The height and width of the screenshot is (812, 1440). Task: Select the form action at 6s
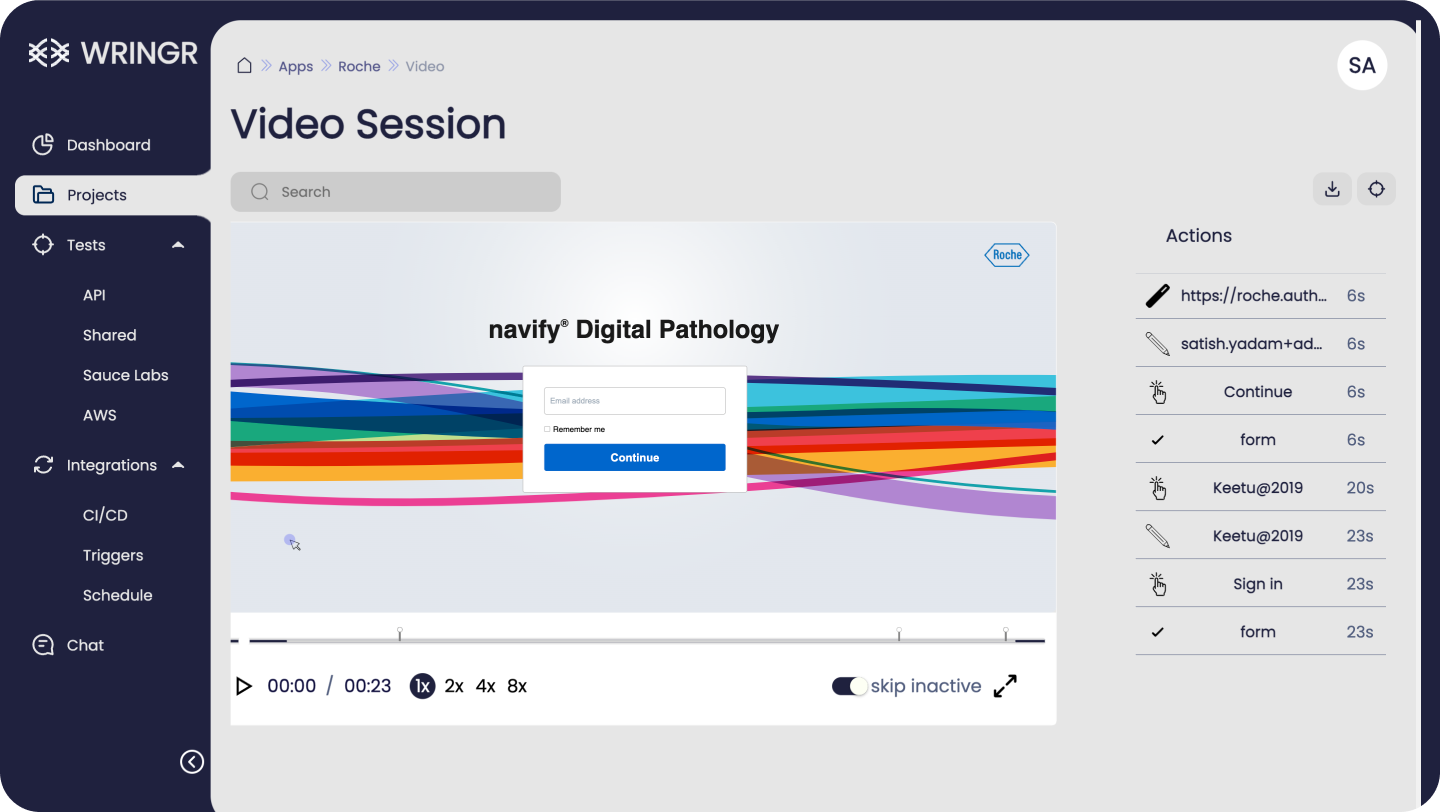(1261, 439)
